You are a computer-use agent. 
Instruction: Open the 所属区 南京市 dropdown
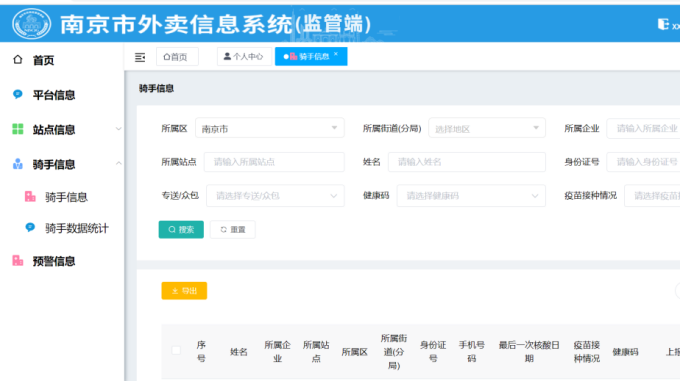(x=270, y=128)
